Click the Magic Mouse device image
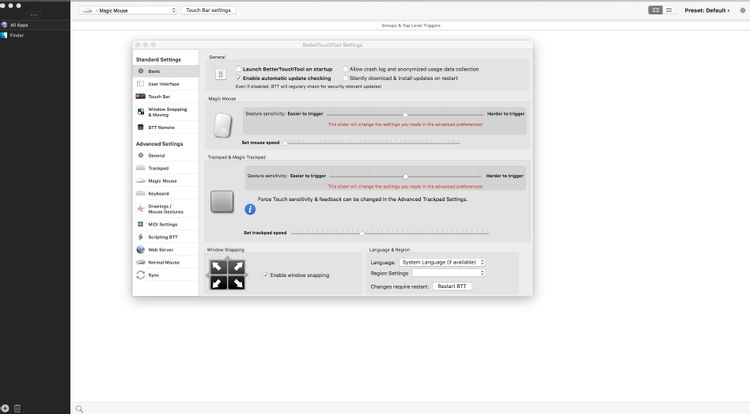Viewport: 750px width, 414px height. point(223,125)
